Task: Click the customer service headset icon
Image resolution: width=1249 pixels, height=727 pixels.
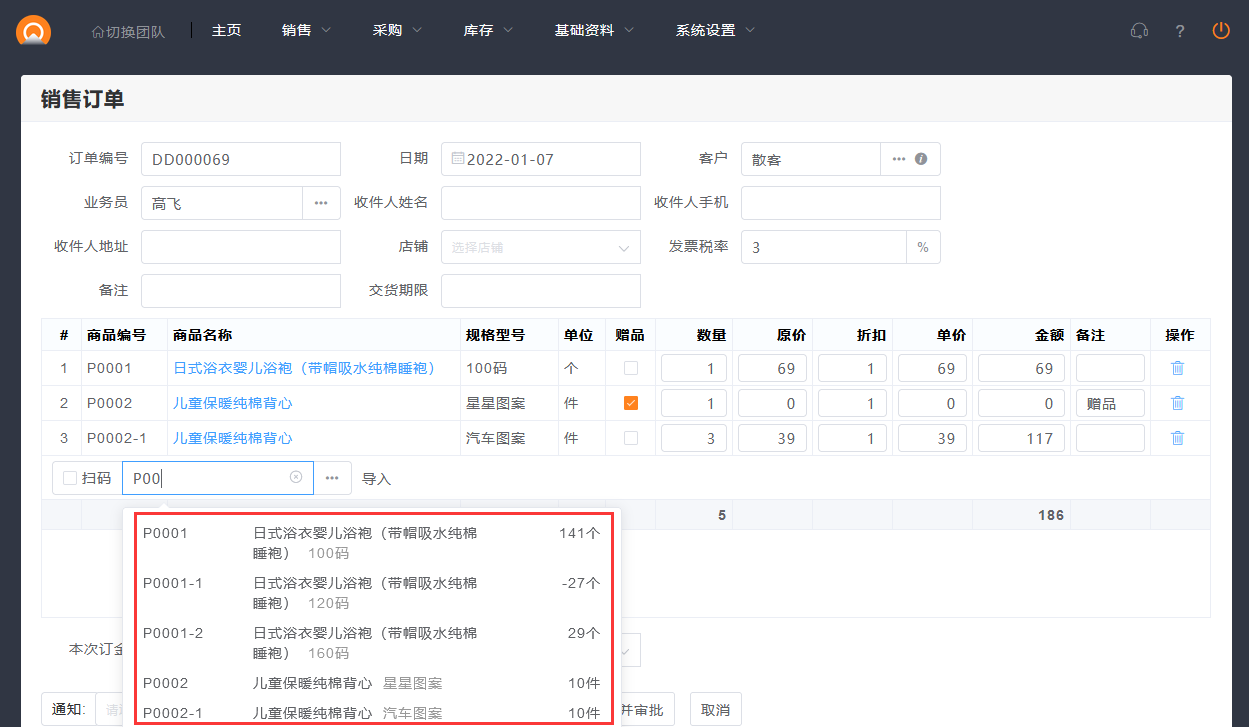Action: (1139, 31)
